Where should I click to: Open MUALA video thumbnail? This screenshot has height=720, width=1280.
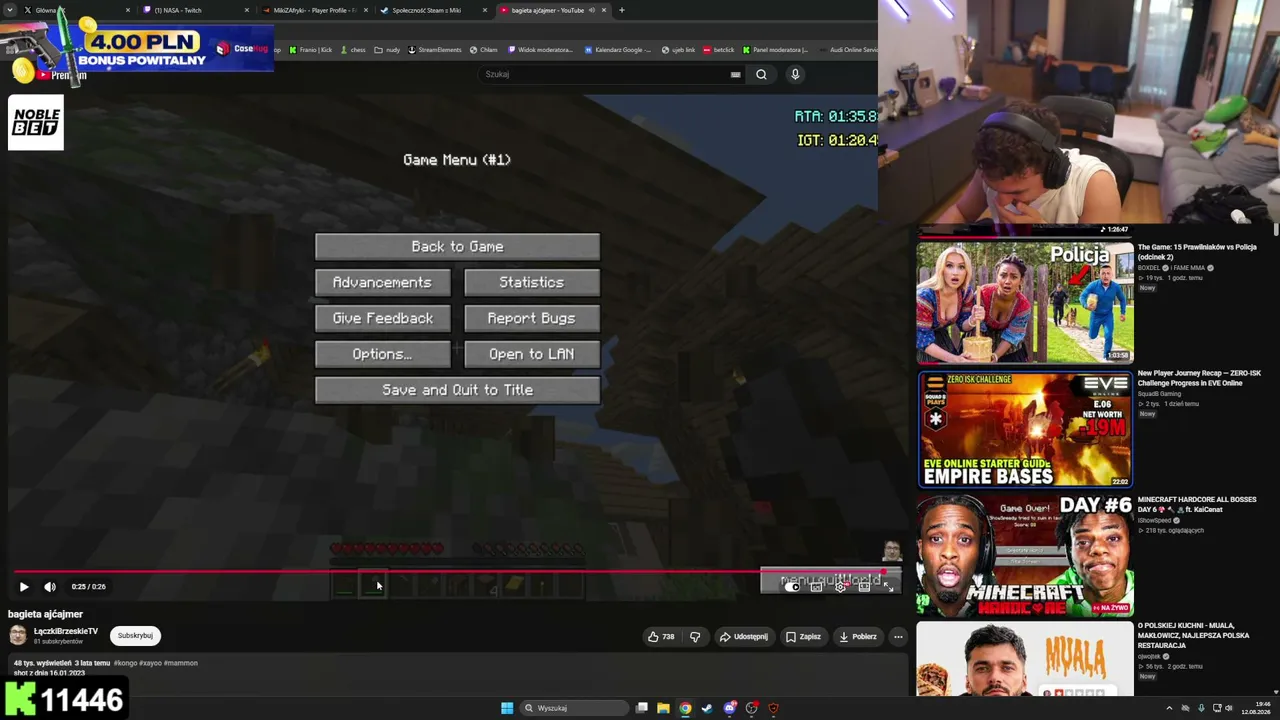pyautogui.click(x=1025, y=658)
